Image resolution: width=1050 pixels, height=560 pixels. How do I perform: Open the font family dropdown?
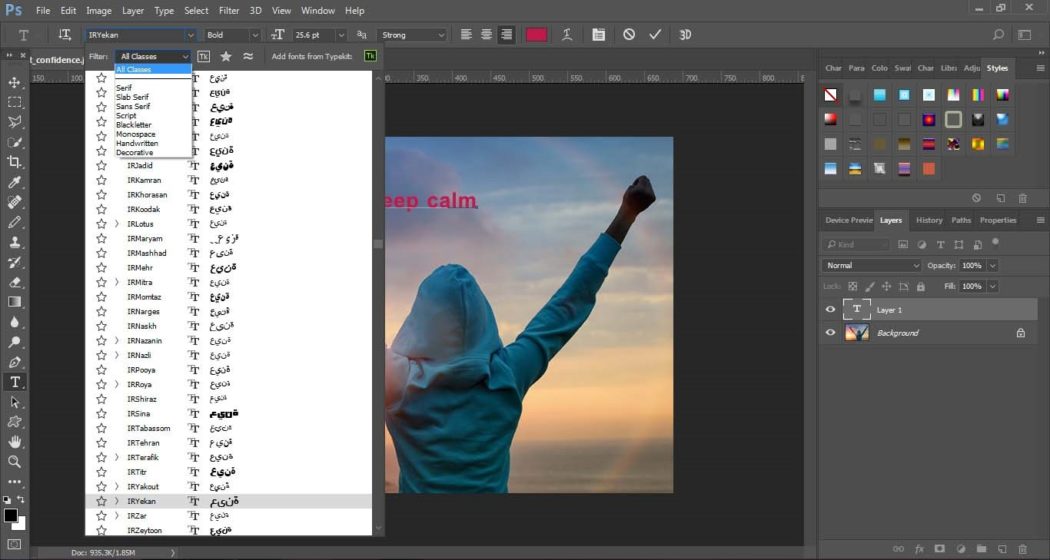[x=190, y=35]
